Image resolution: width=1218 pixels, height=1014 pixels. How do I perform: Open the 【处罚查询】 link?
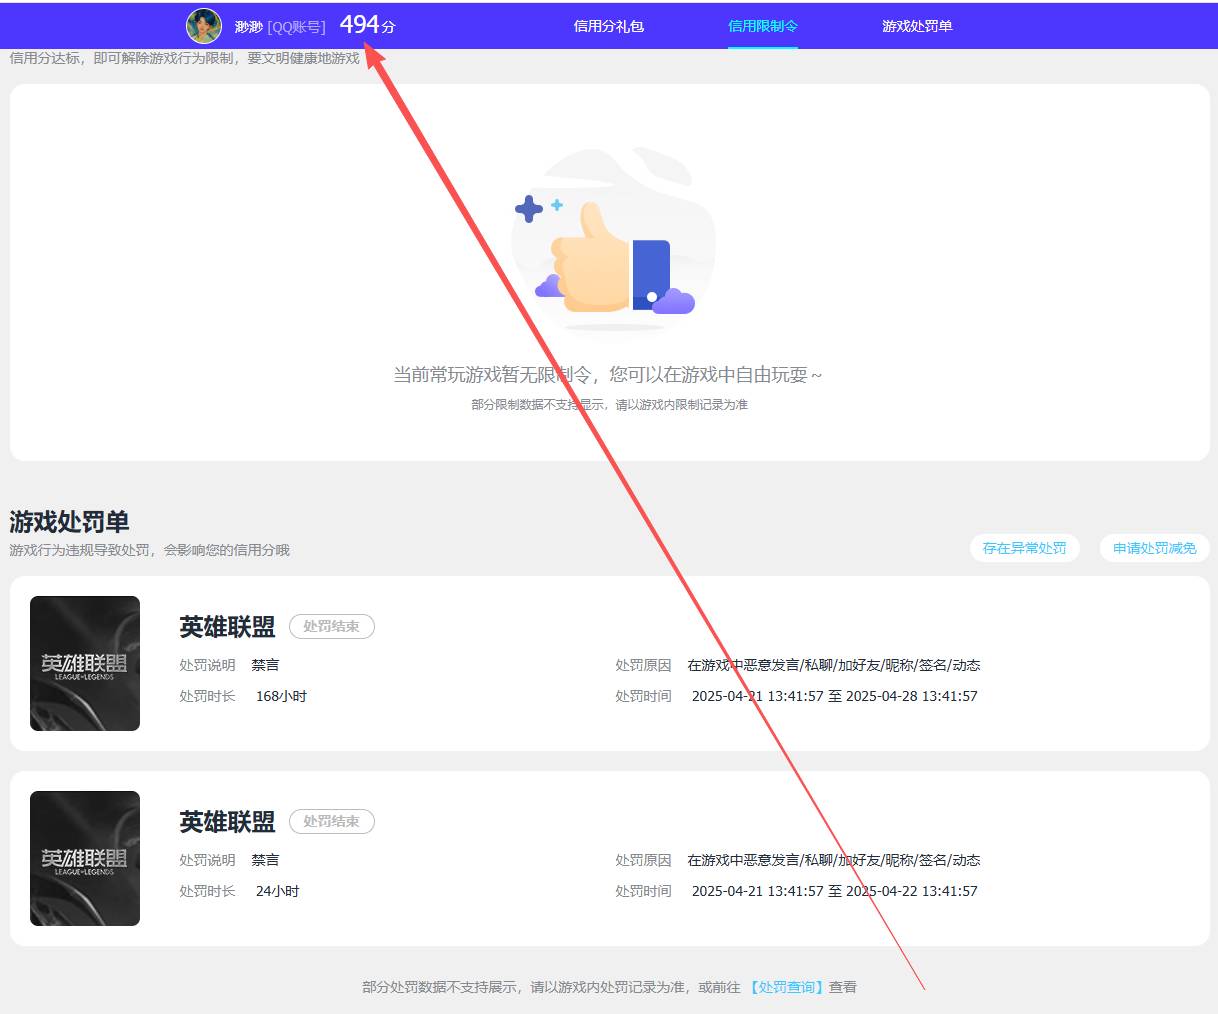coord(787,987)
